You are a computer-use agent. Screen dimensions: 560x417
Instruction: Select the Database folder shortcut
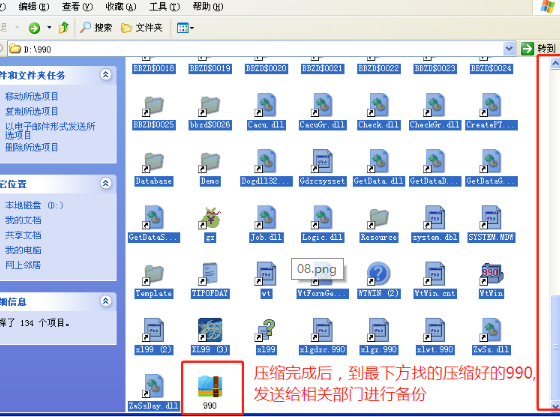pyautogui.click(x=154, y=162)
